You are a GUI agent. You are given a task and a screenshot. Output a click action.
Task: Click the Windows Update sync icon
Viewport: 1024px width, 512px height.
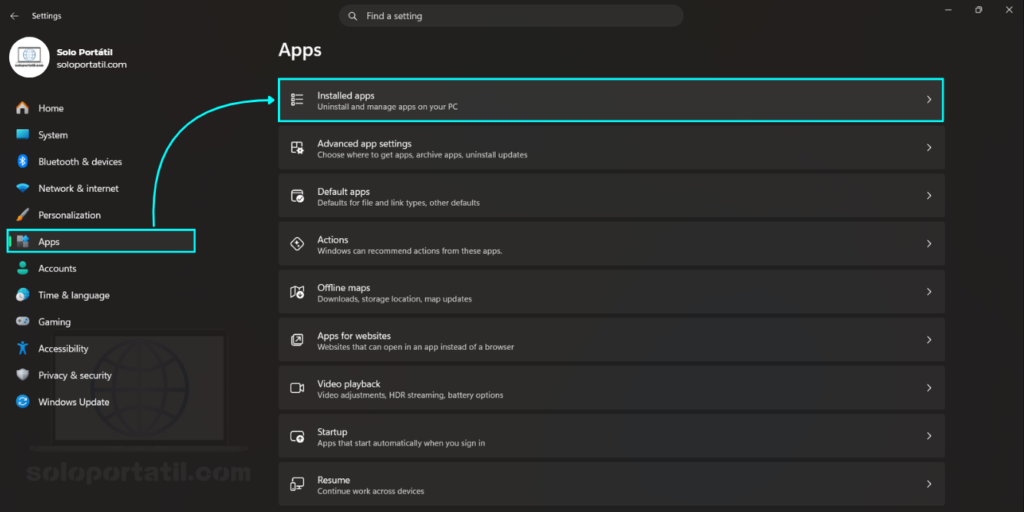(23, 402)
